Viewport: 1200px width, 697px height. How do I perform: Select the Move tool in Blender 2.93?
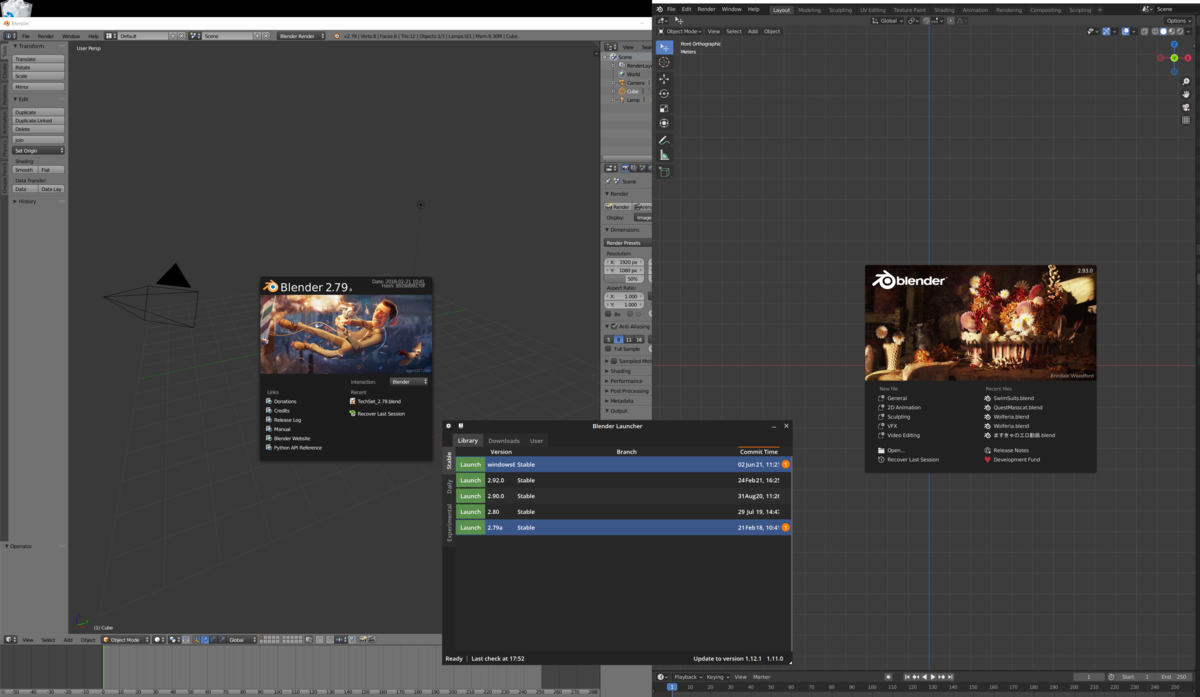[664, 78]
